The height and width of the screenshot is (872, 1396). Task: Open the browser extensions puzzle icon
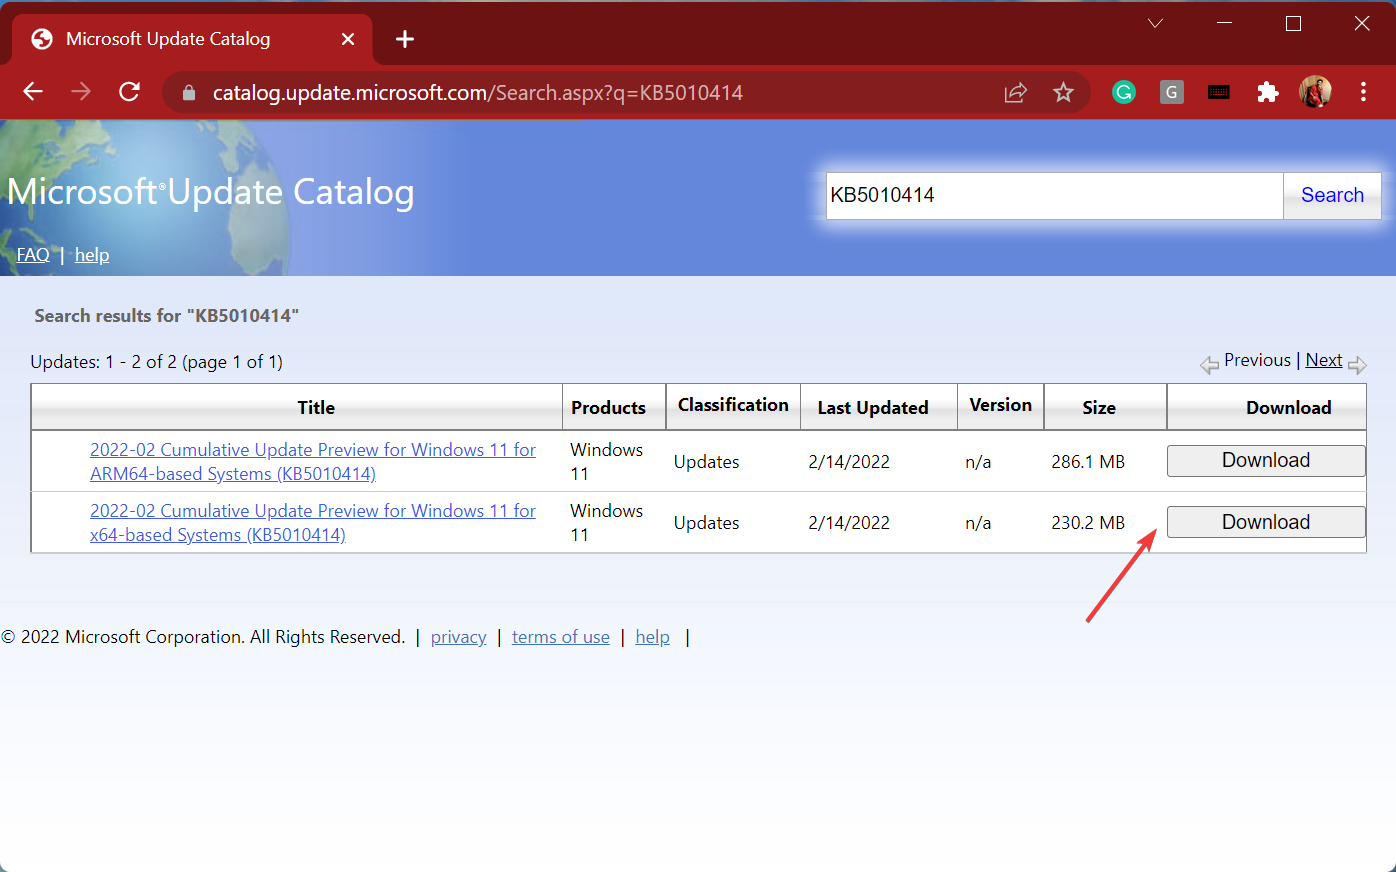tap(1267, 91)
